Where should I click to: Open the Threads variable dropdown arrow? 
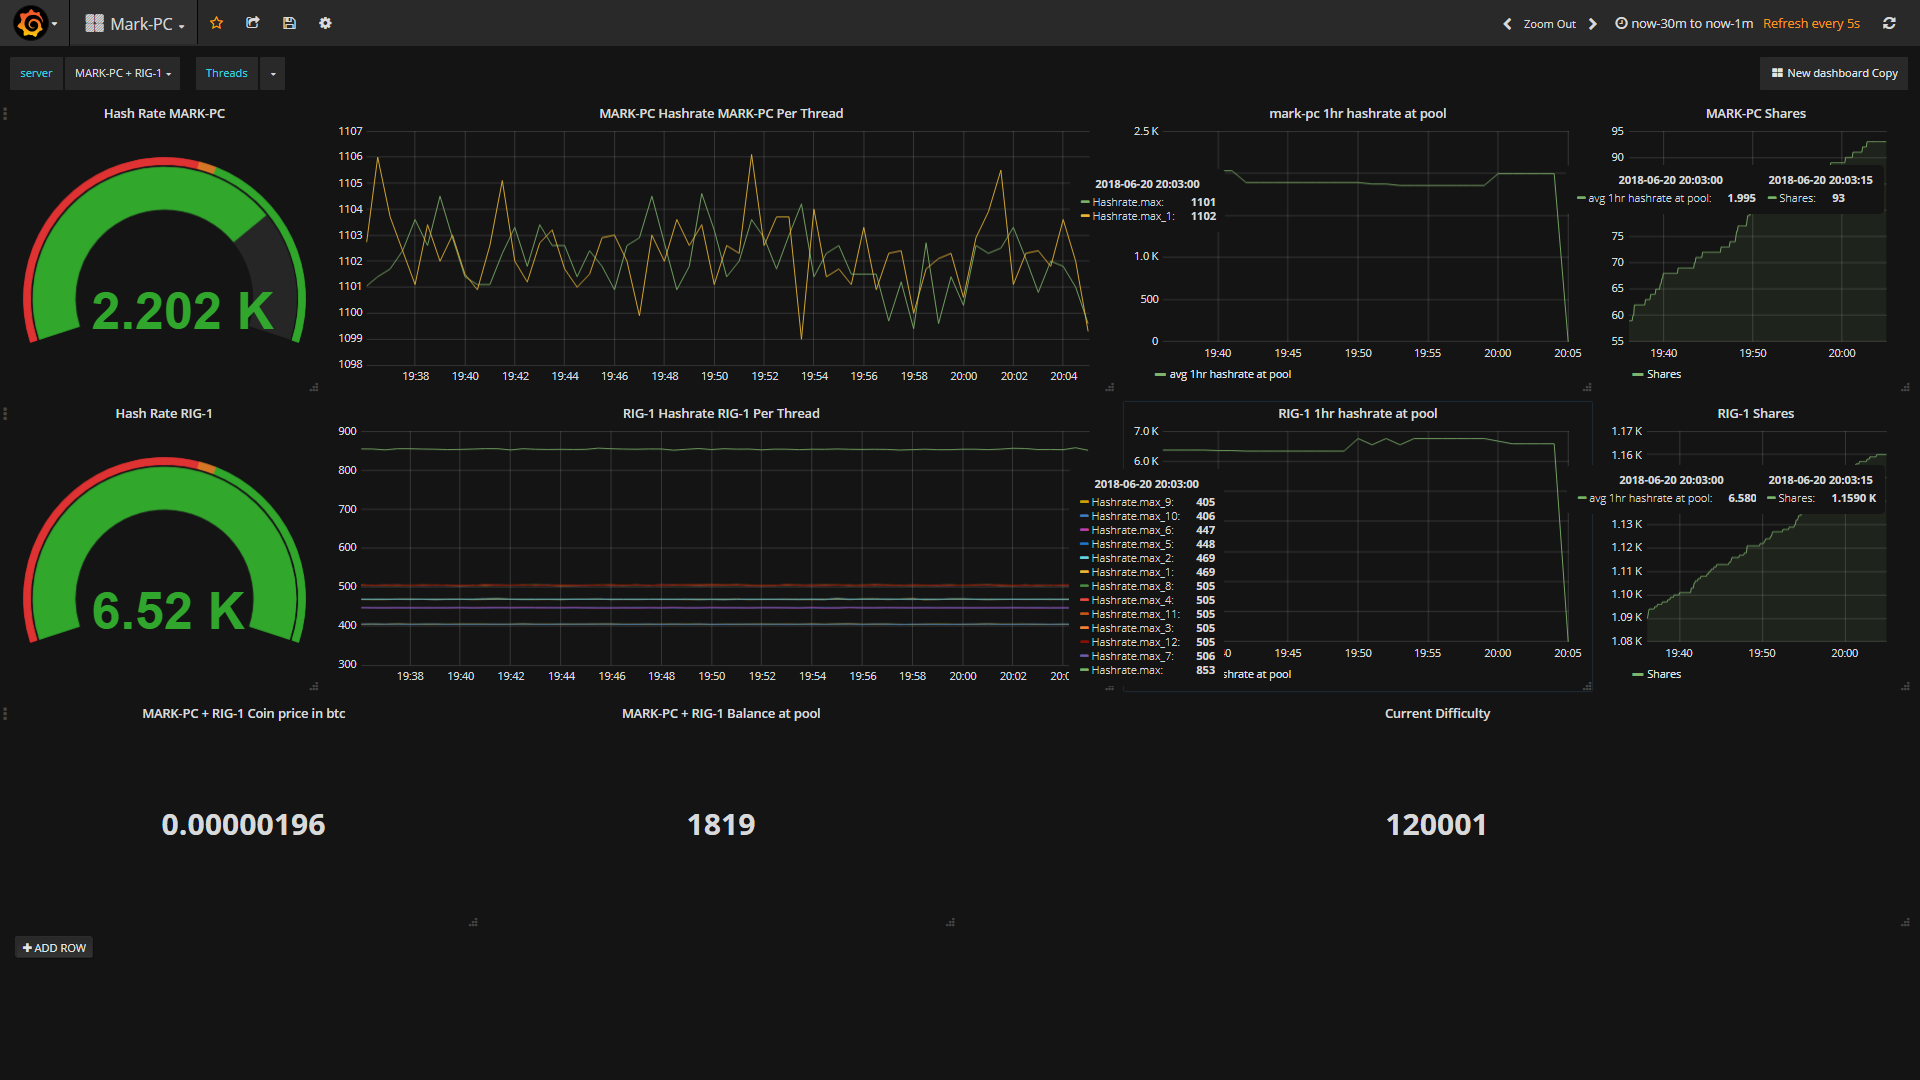pos(272,73)
